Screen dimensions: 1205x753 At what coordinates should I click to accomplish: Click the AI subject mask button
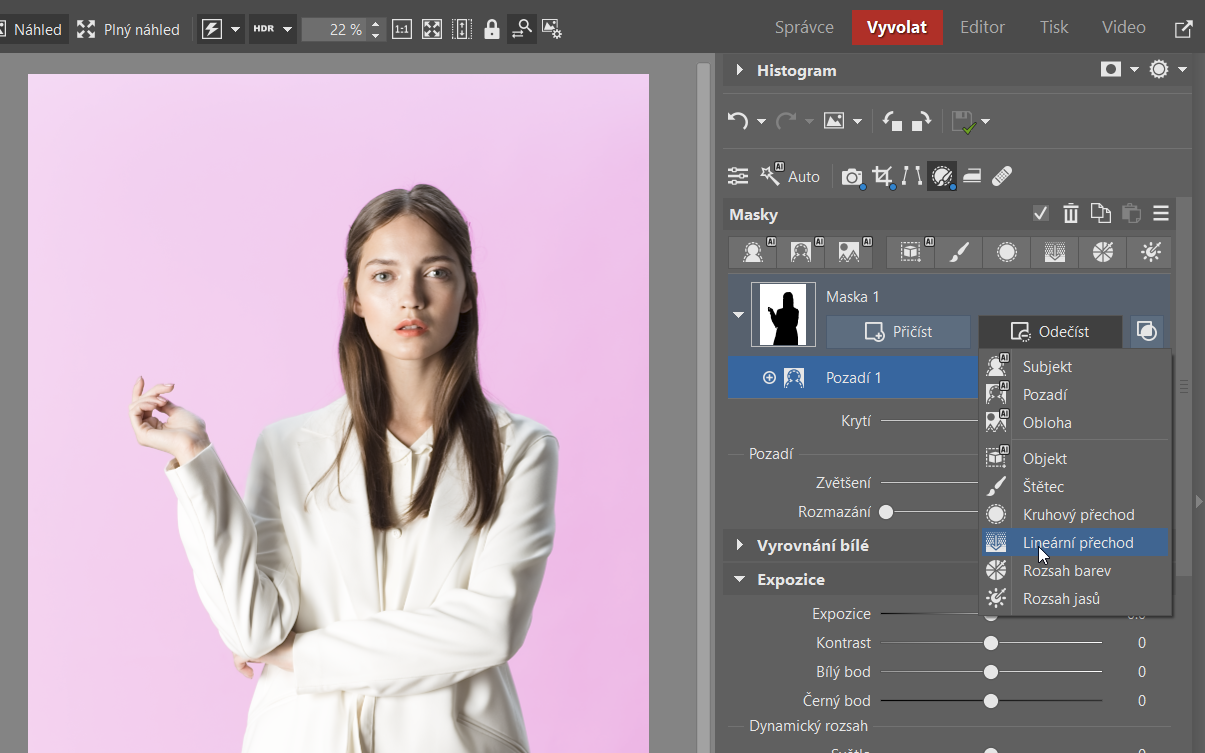[x=753, y=253]
